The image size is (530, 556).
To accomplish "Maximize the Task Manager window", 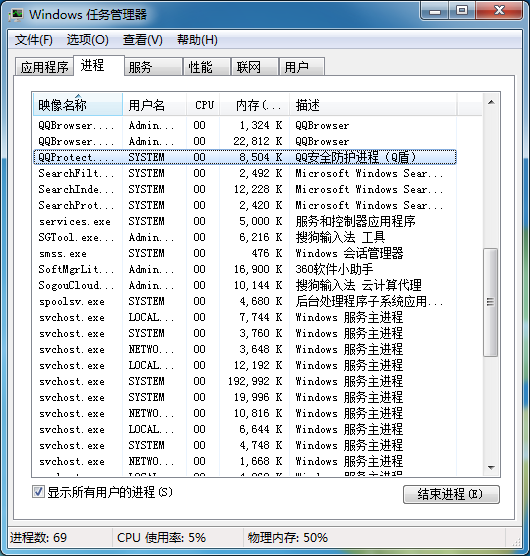I will (462, 11).
